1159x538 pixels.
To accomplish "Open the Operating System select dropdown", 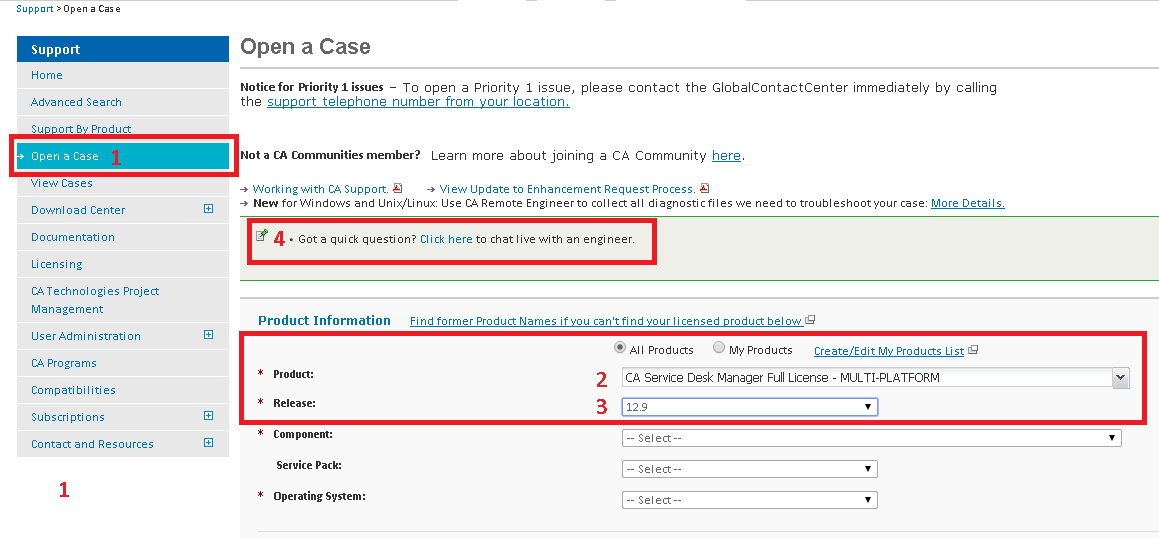I will 750,500.
